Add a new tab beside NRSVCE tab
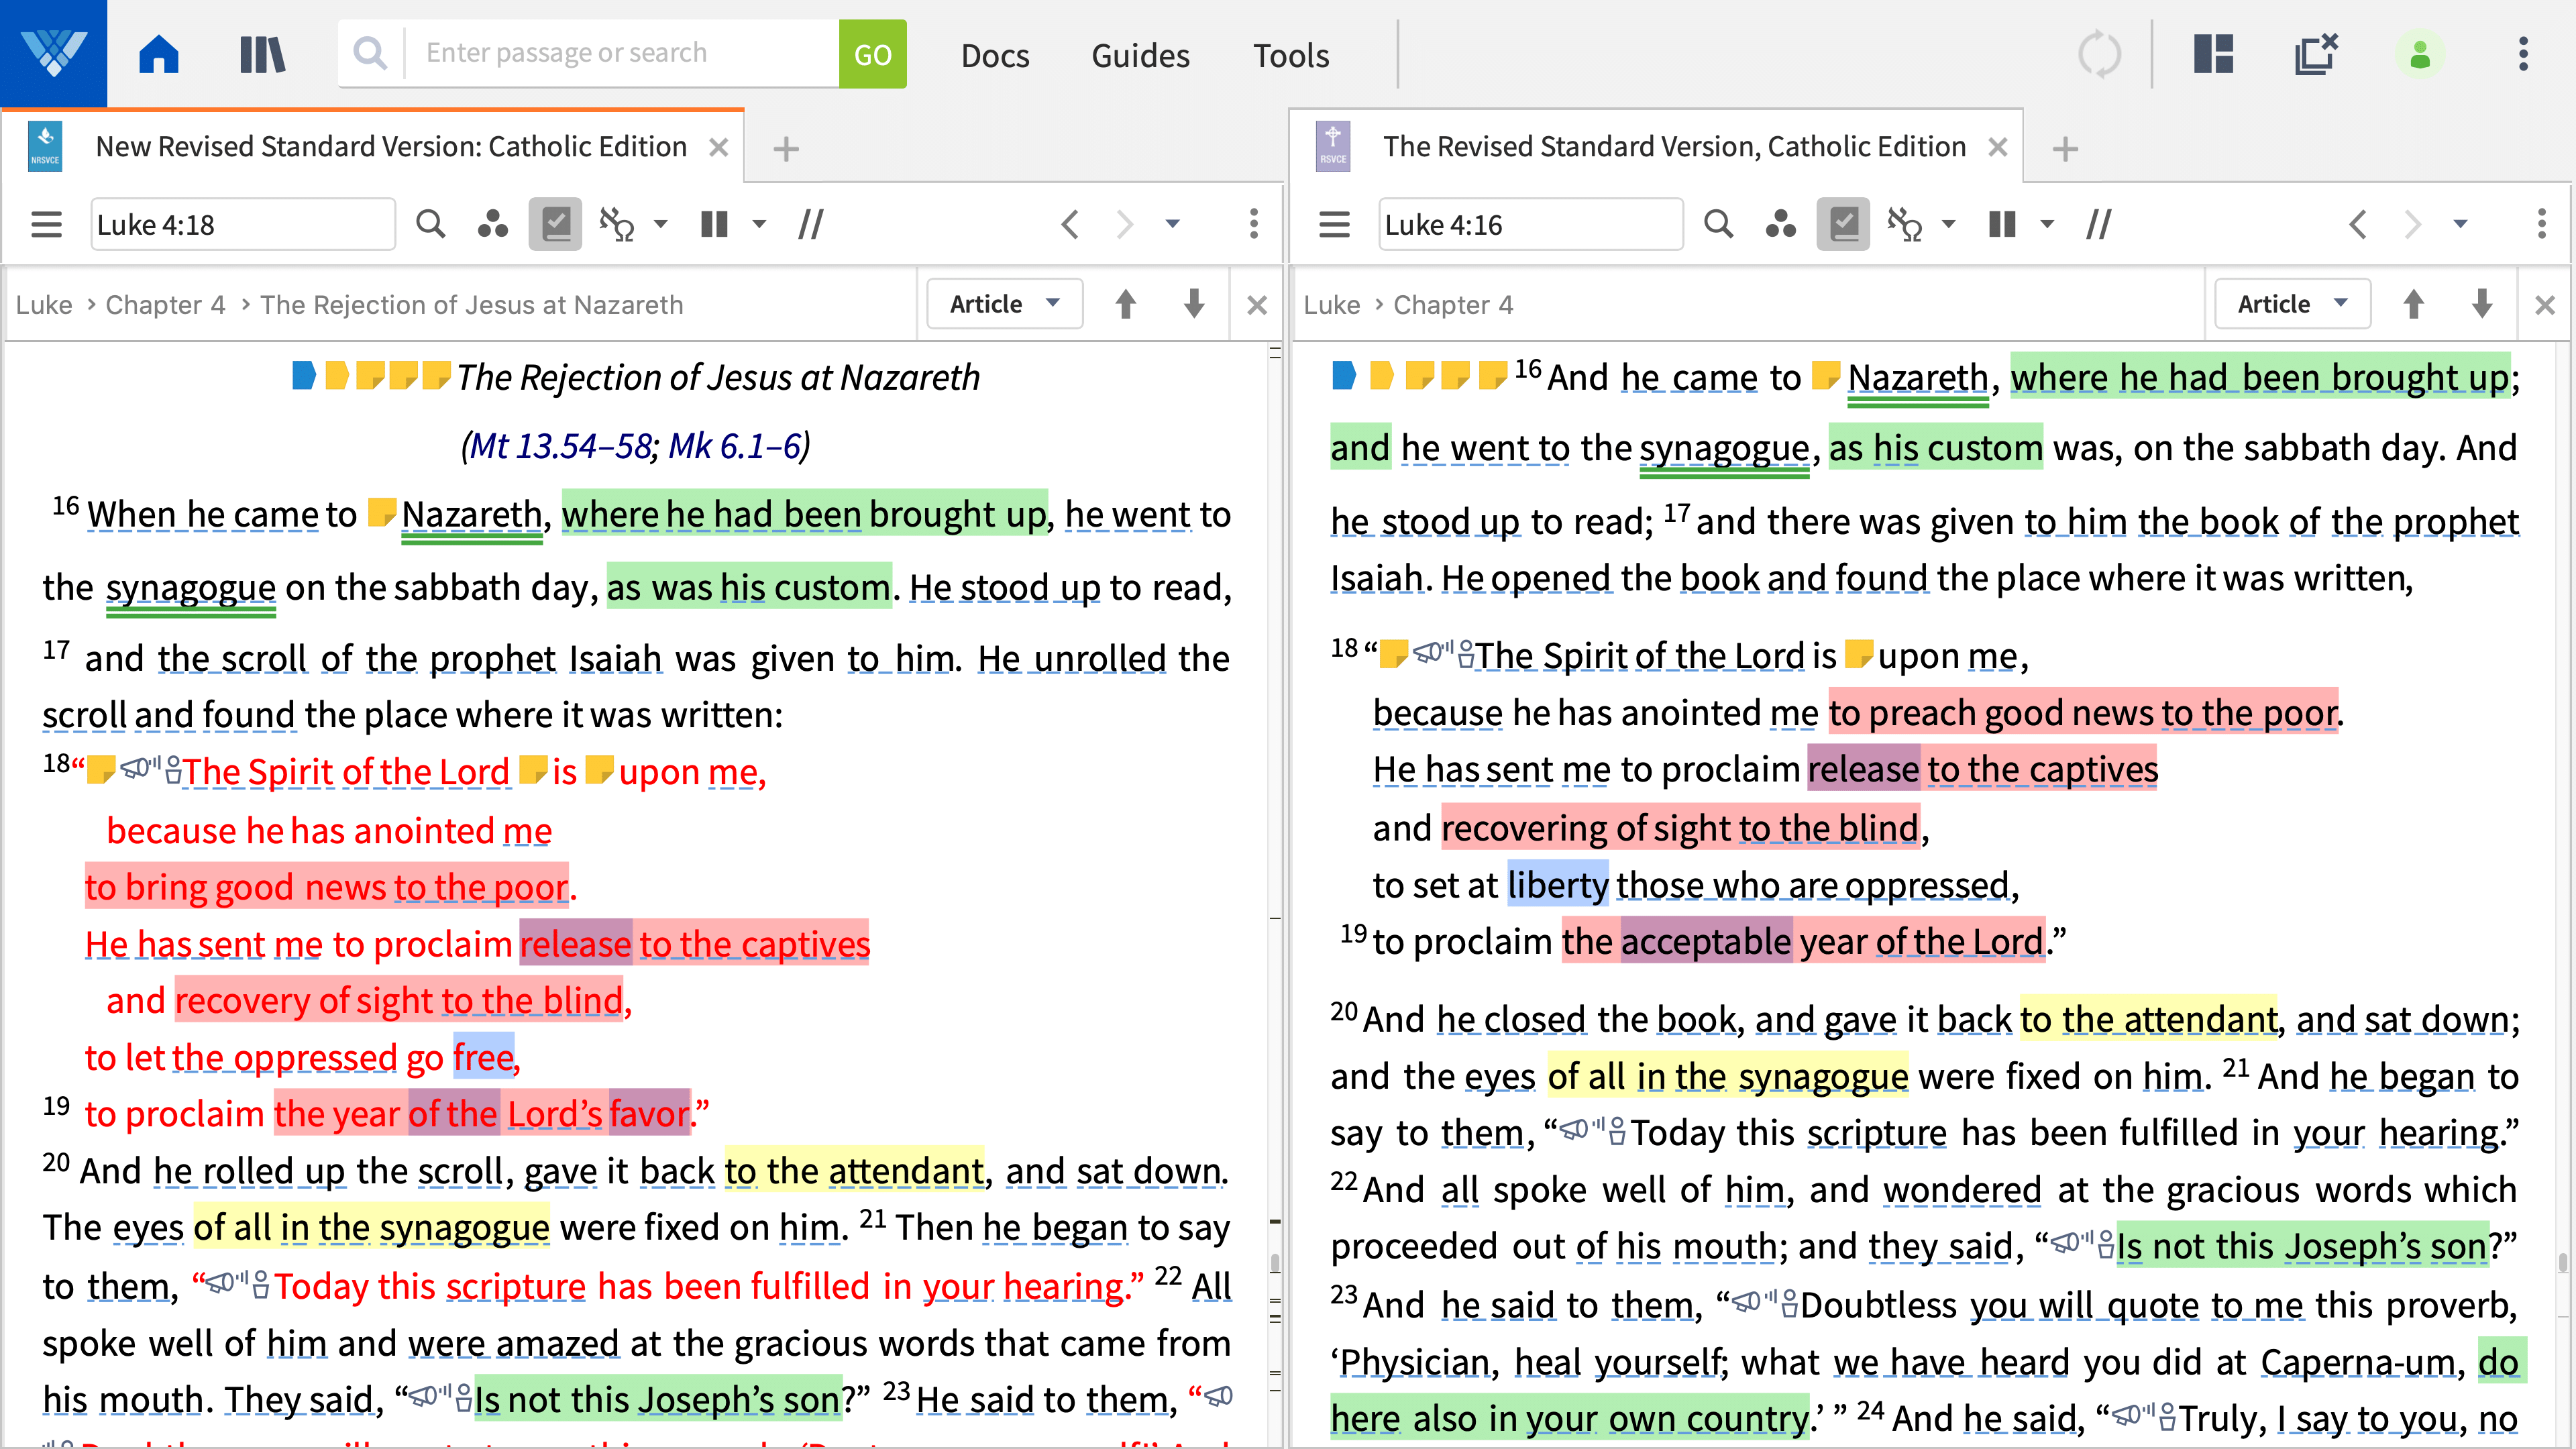 coord(786,149)
